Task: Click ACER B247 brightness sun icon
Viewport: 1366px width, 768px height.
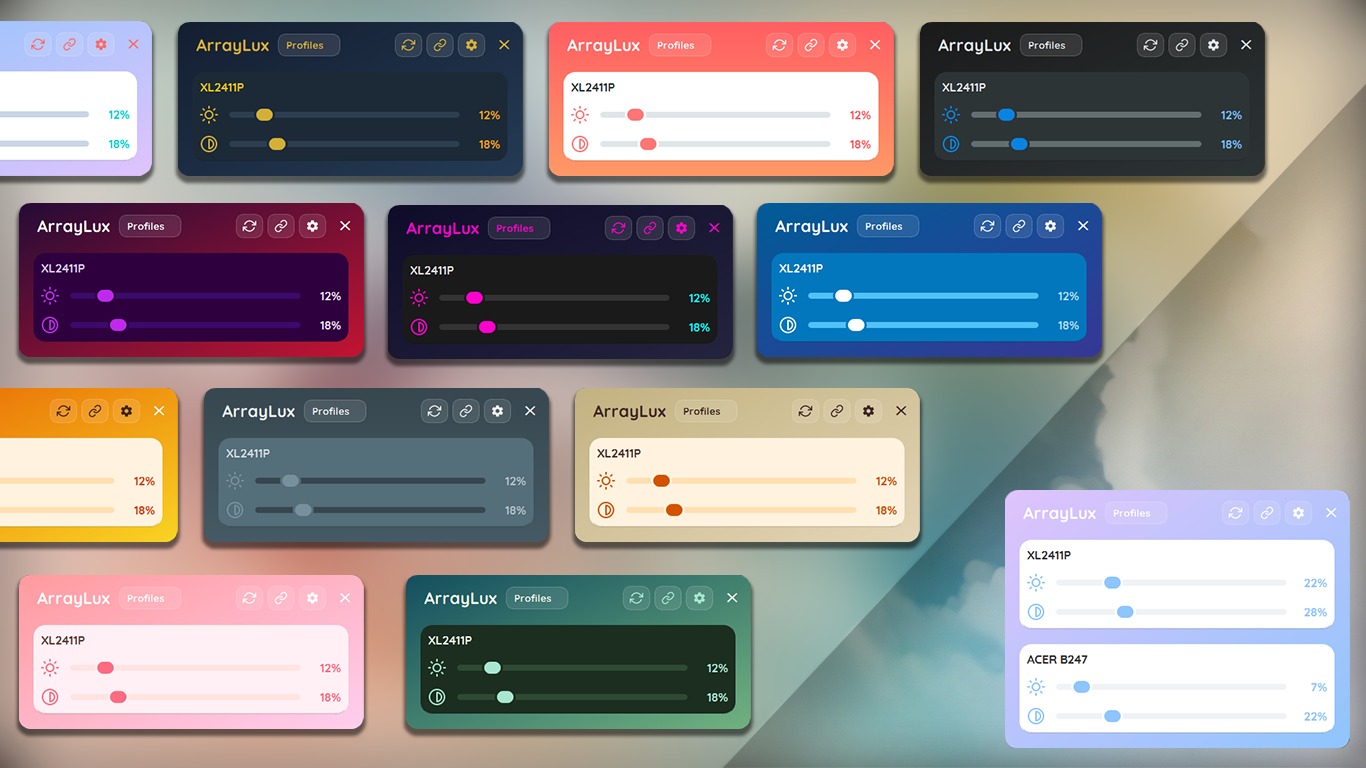Action: click(x=1036, y=687)
